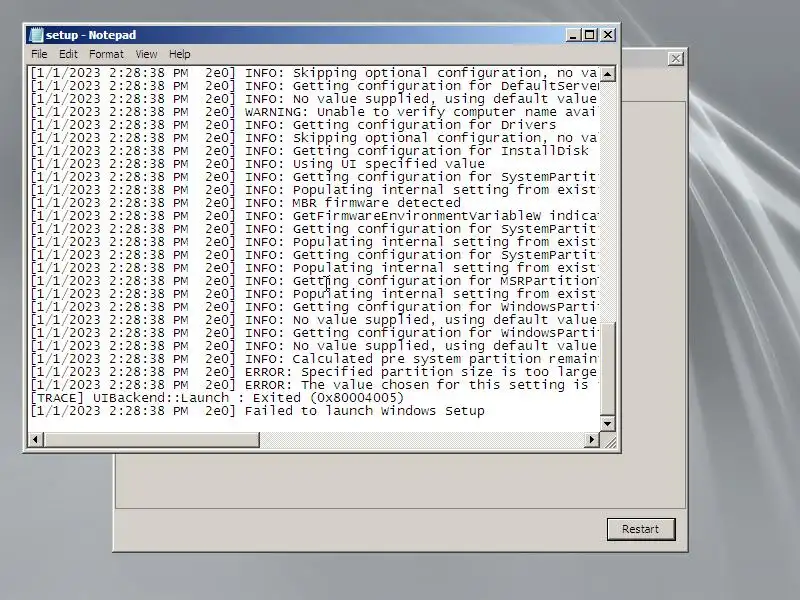The height and width of the screenshot is (600, 800).
Task: Click the 'INFO: Using UI specified value' line
Action: 258,164
